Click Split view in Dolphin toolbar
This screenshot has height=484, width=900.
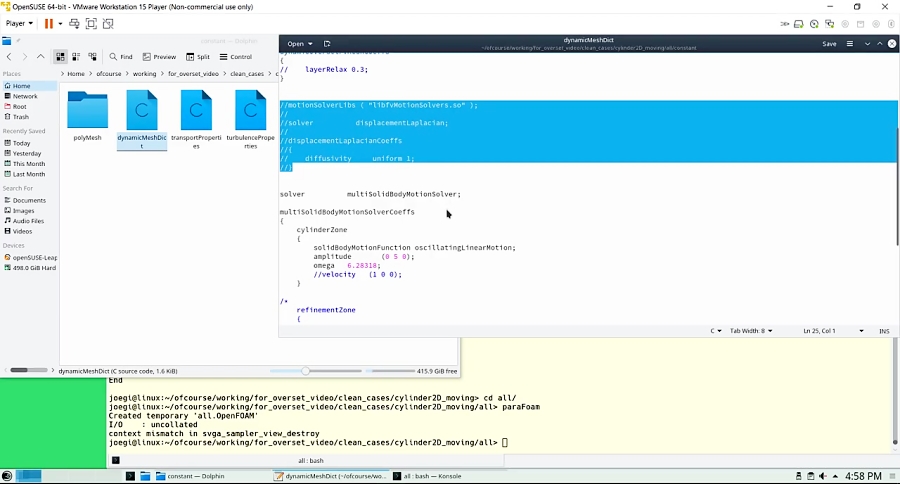[x=198, y=57]
